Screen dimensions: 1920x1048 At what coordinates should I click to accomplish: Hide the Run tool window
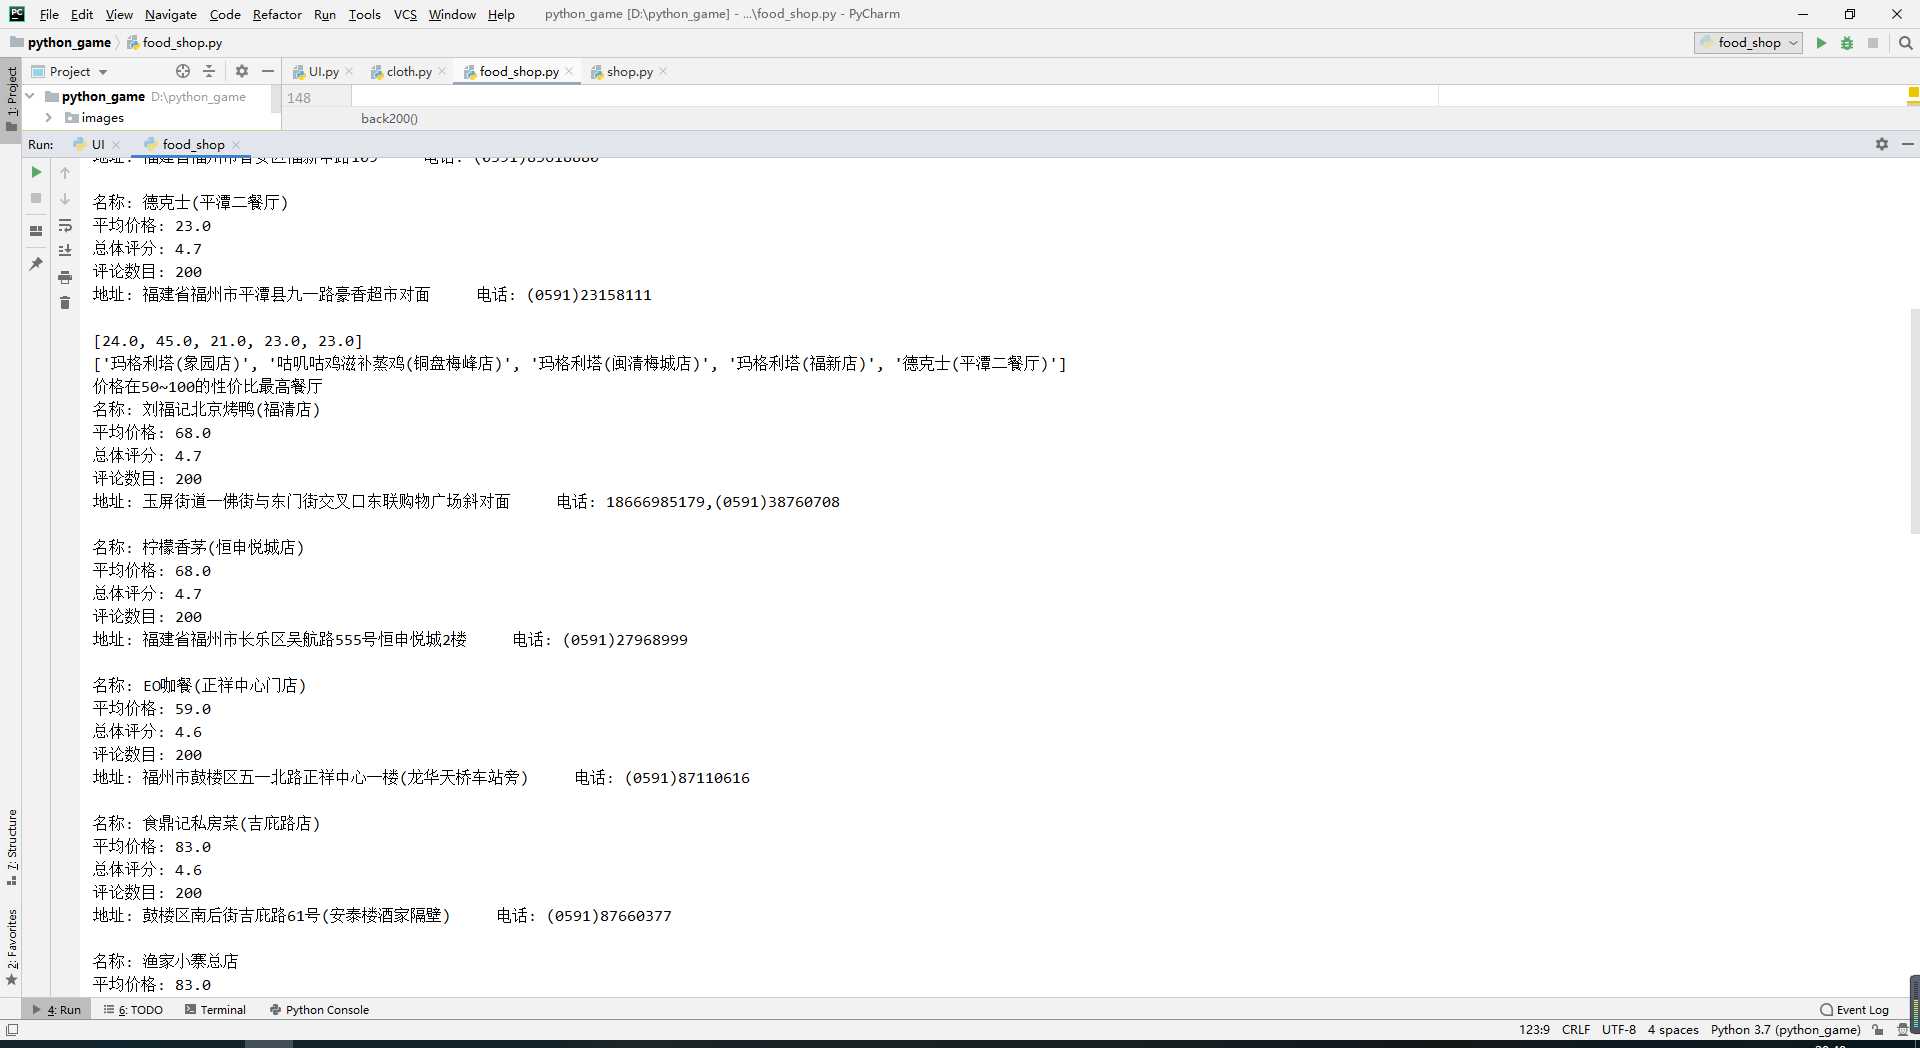point(1908,144)
